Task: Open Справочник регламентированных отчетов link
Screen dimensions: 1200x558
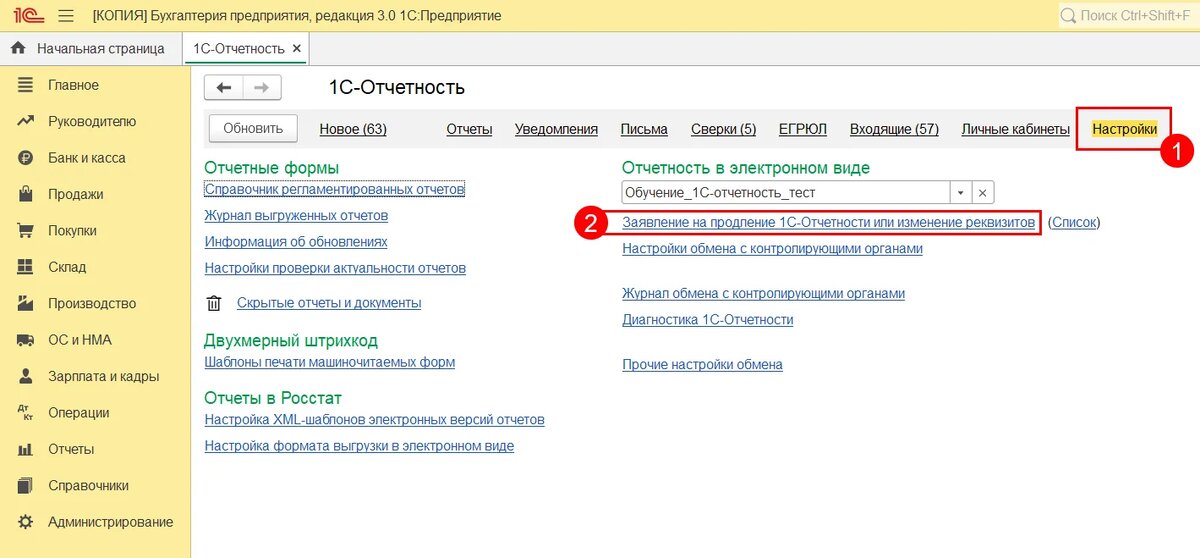Action: tap(335, 189)
